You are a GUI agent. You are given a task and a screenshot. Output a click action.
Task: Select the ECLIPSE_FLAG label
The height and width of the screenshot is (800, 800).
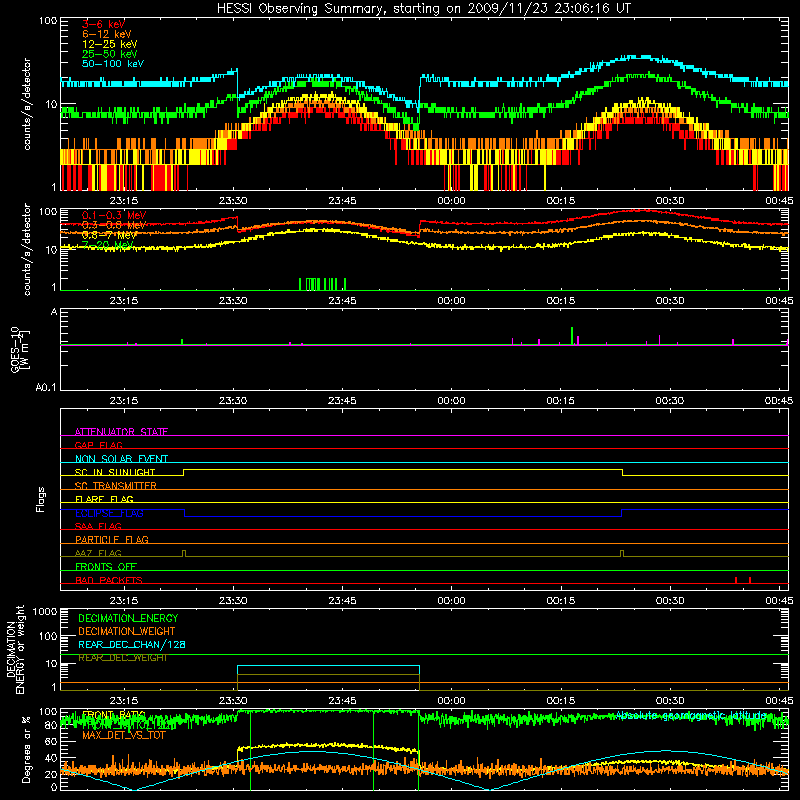(109, 513)
